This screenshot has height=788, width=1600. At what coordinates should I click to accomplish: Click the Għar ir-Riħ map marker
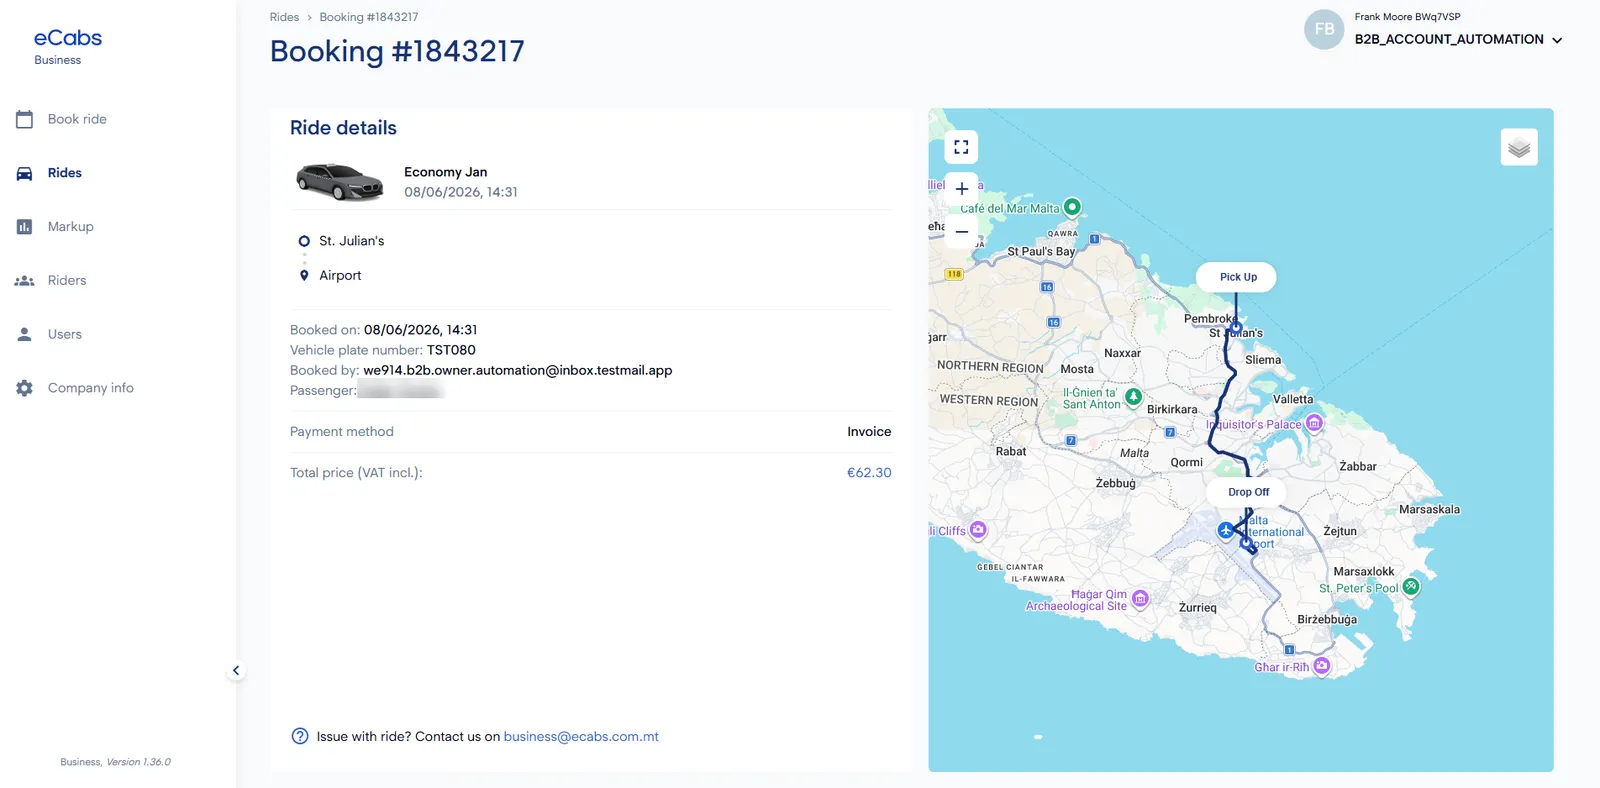click(1322, 665)
